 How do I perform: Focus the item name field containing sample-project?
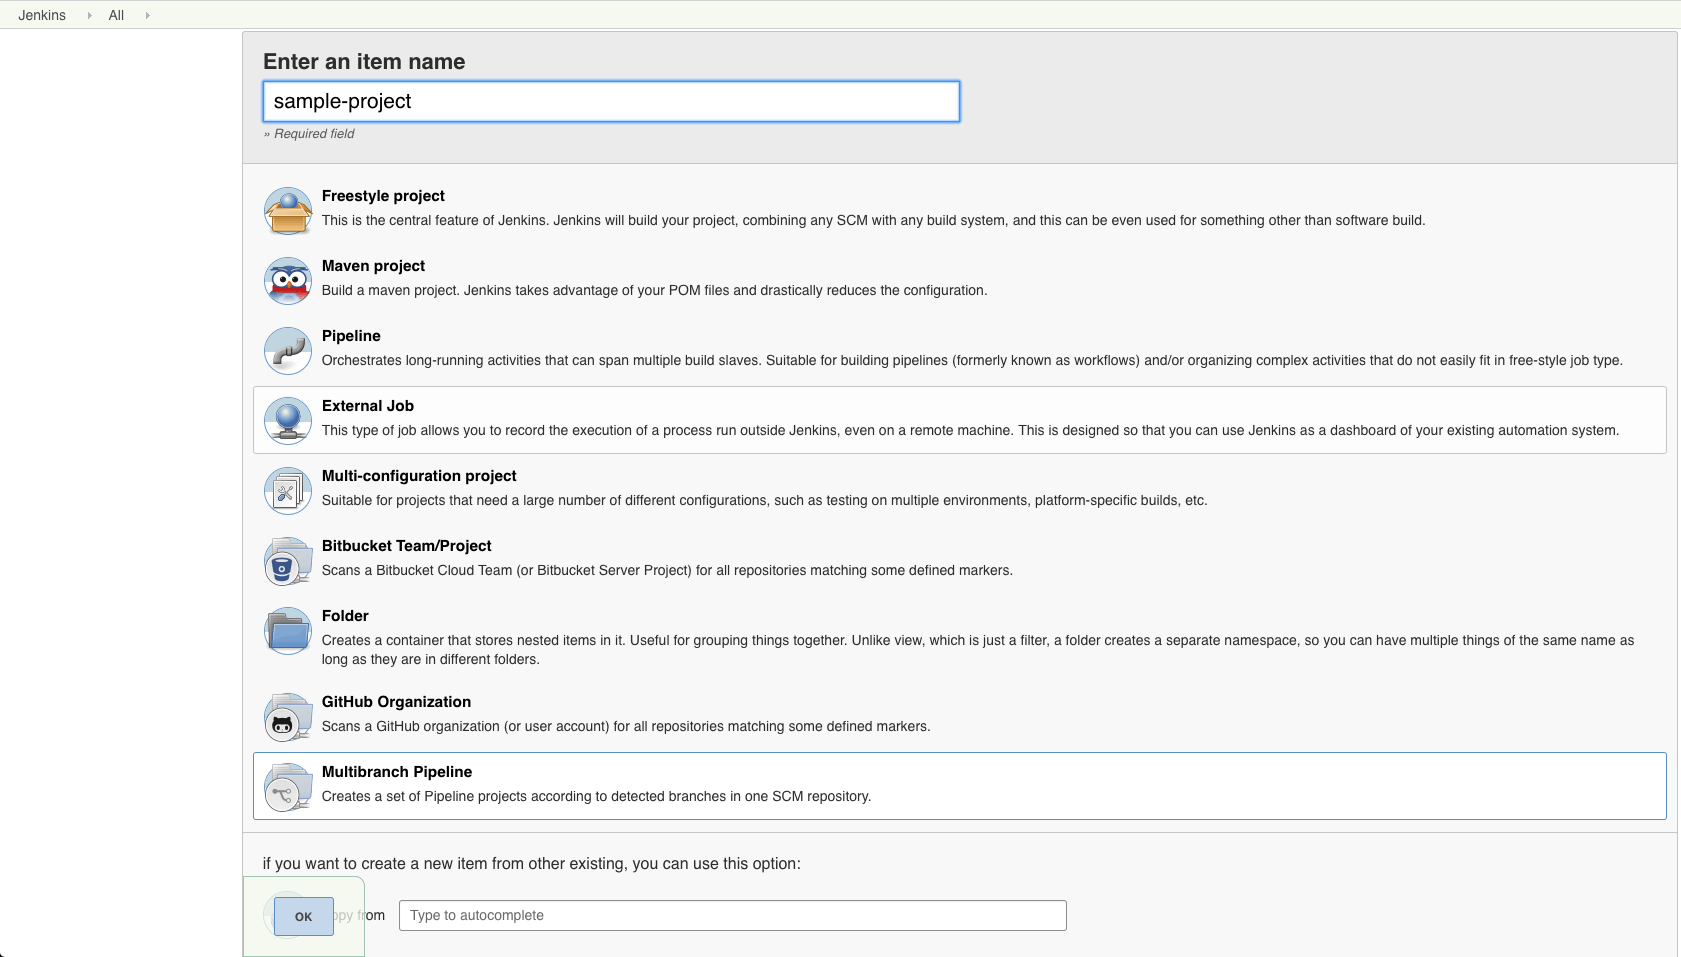tap(611, 101)
